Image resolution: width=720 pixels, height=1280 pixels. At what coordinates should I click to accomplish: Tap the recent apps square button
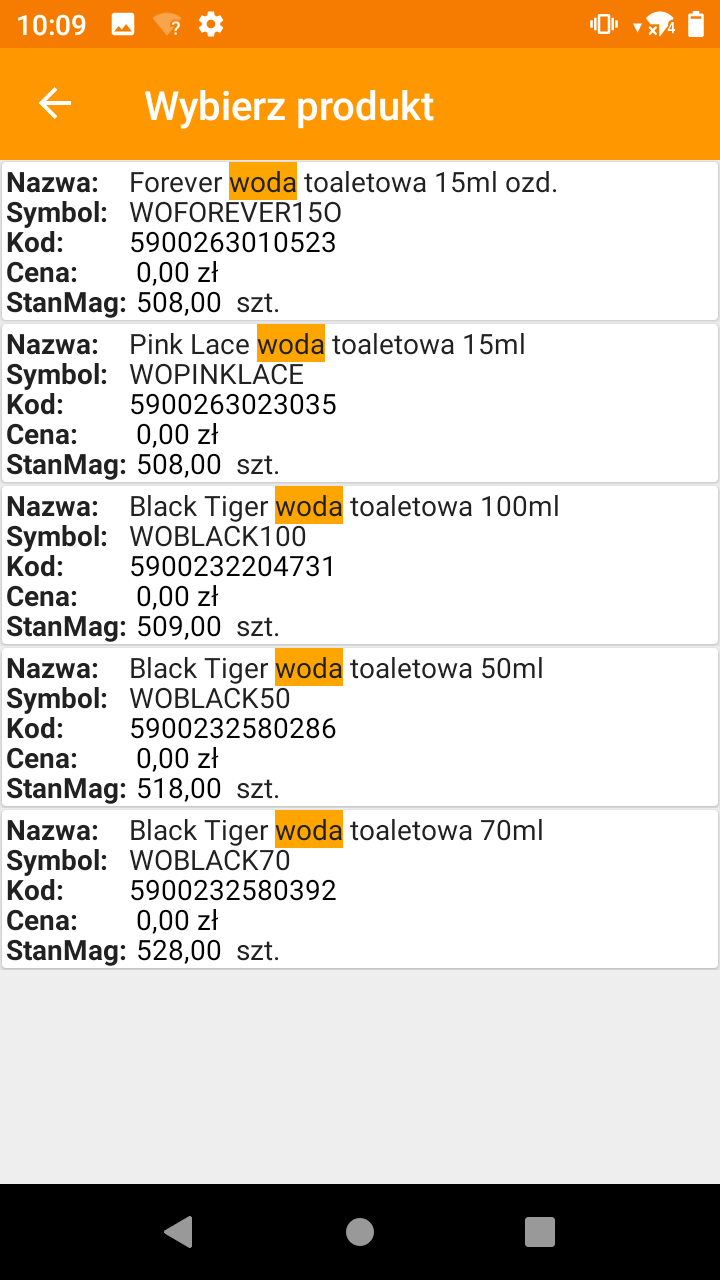click(x=540, y=1232)
